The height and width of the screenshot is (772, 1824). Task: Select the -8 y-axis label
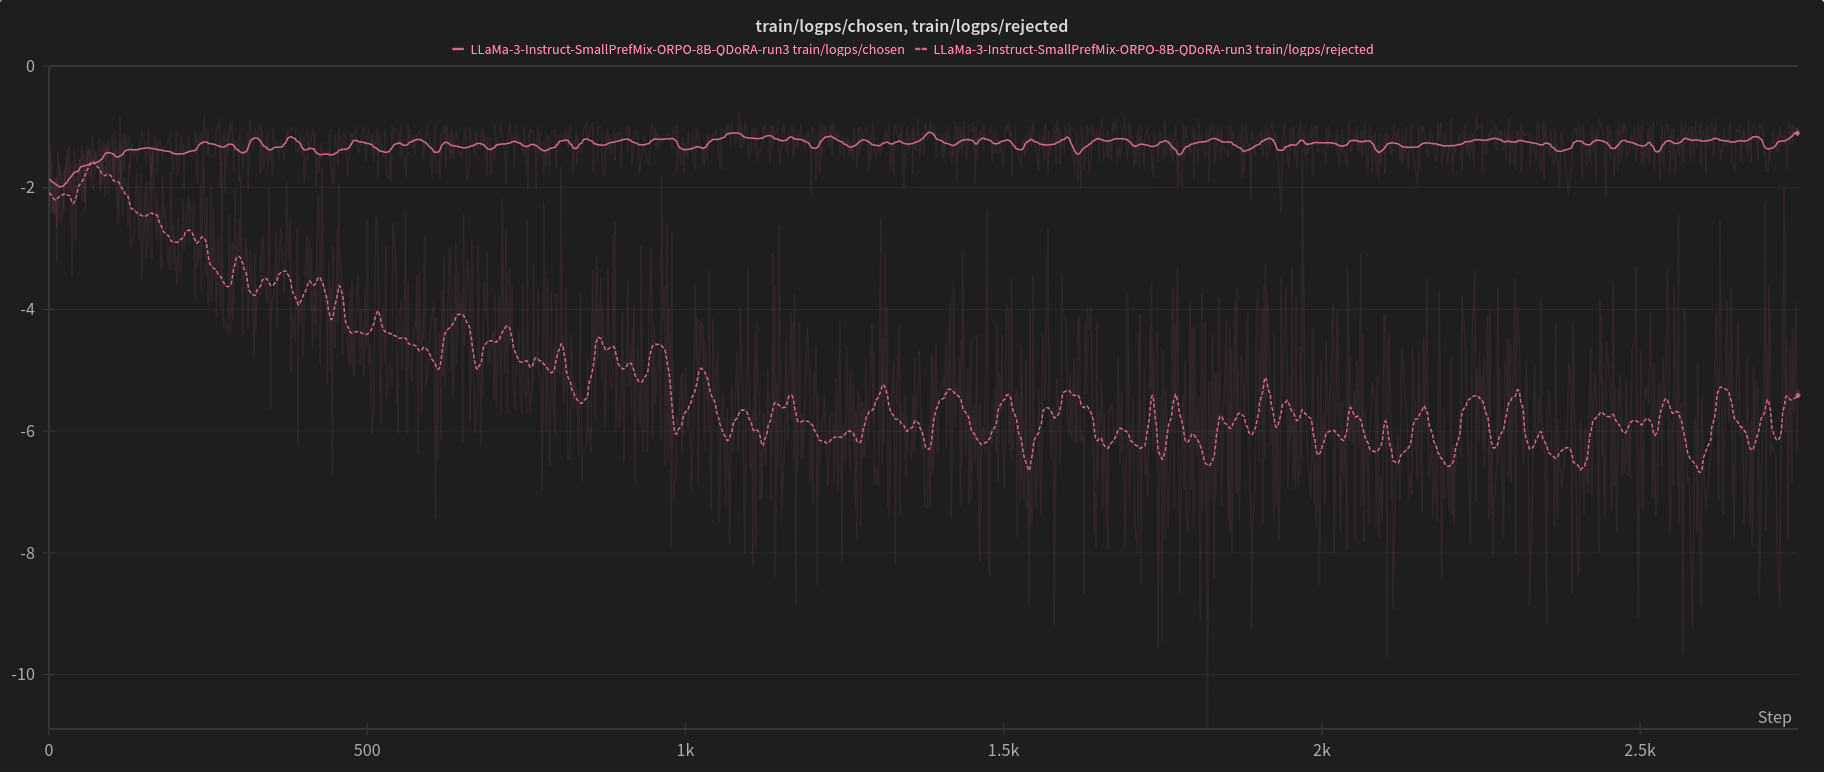(x=27, y=553)
